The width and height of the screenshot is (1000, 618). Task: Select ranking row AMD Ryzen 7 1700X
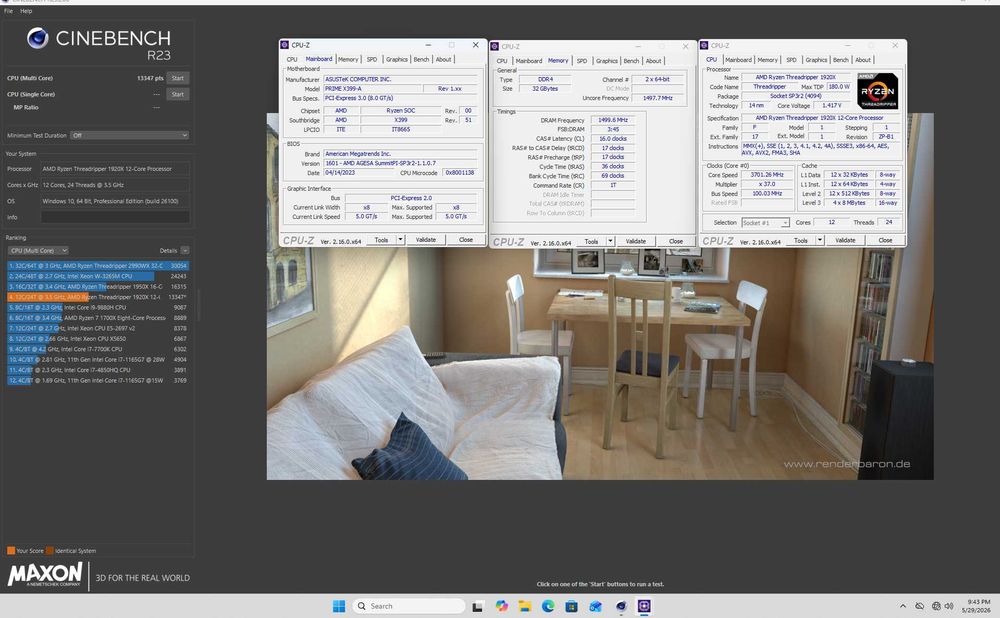[x=98, y=318]
